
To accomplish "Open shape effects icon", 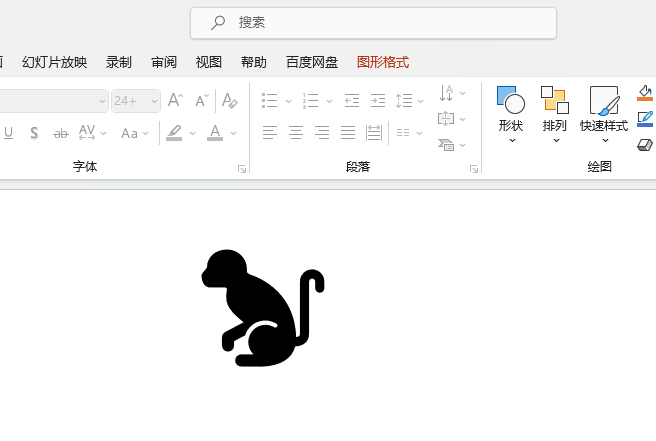I will (645, 145).
